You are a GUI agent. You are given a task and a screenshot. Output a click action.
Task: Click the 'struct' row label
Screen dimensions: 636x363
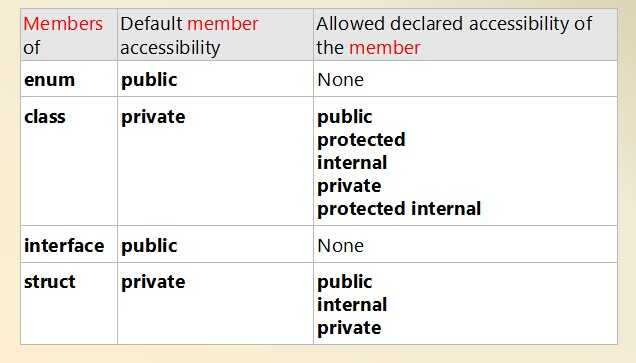tap(49, 282)
